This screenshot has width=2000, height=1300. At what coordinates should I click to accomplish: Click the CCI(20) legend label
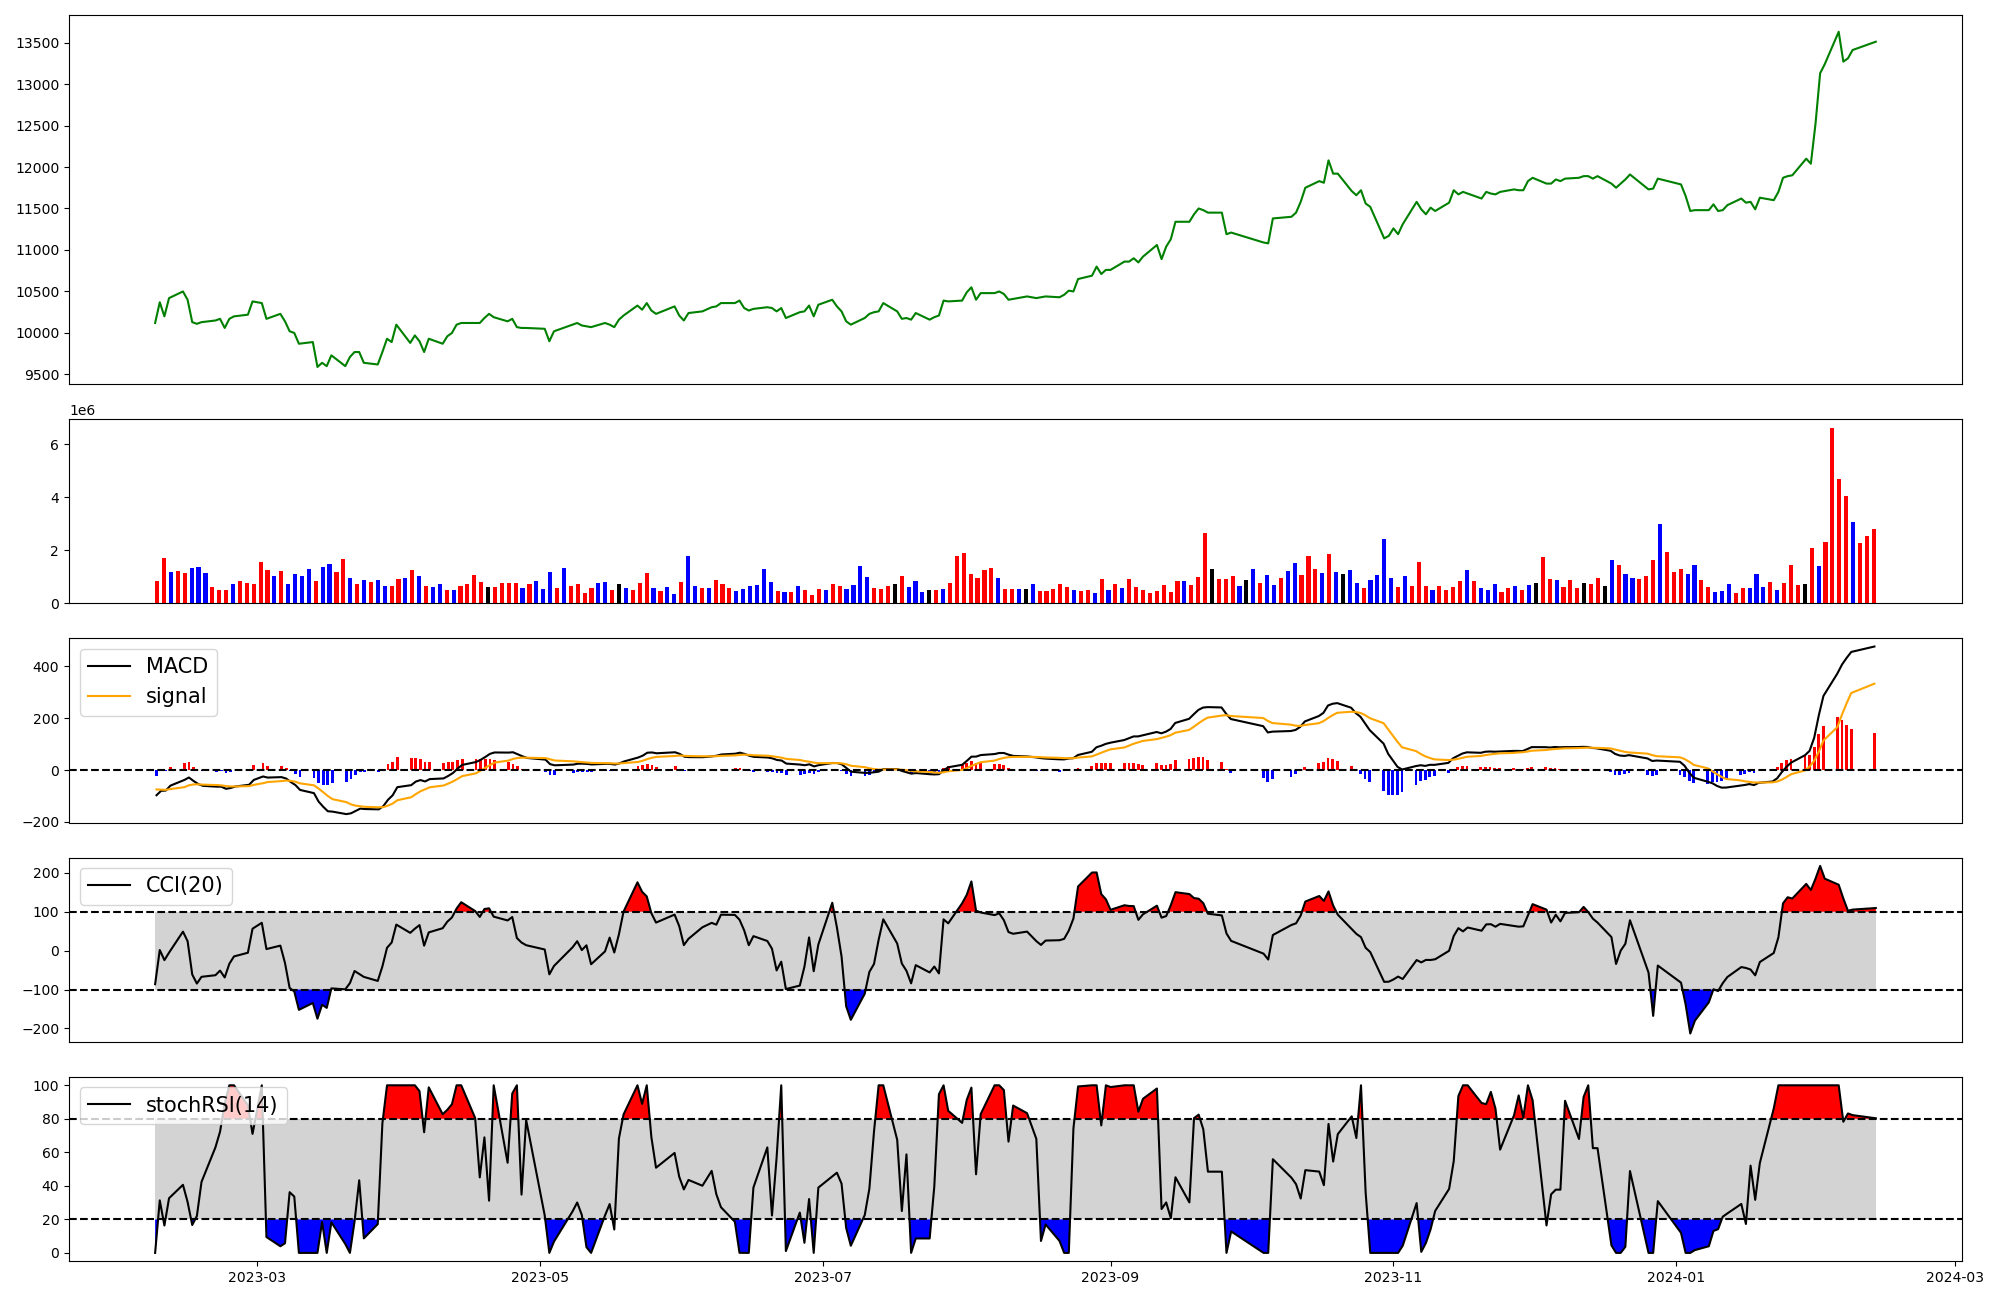[184, 885]
